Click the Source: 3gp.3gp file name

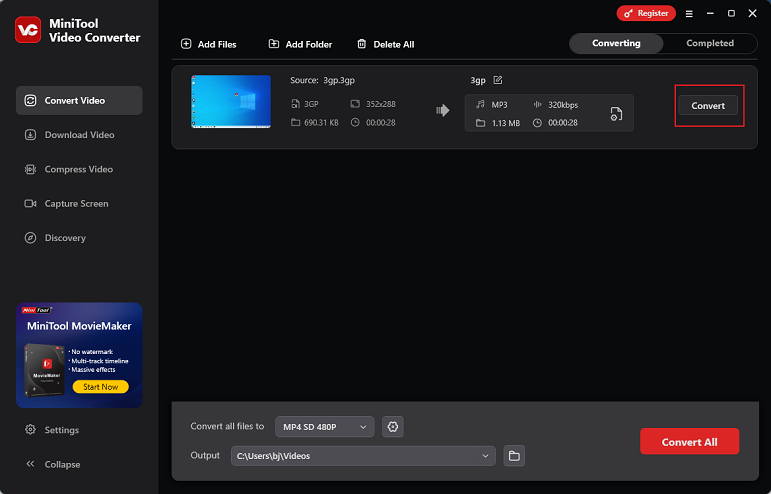(x=323, y=80)
